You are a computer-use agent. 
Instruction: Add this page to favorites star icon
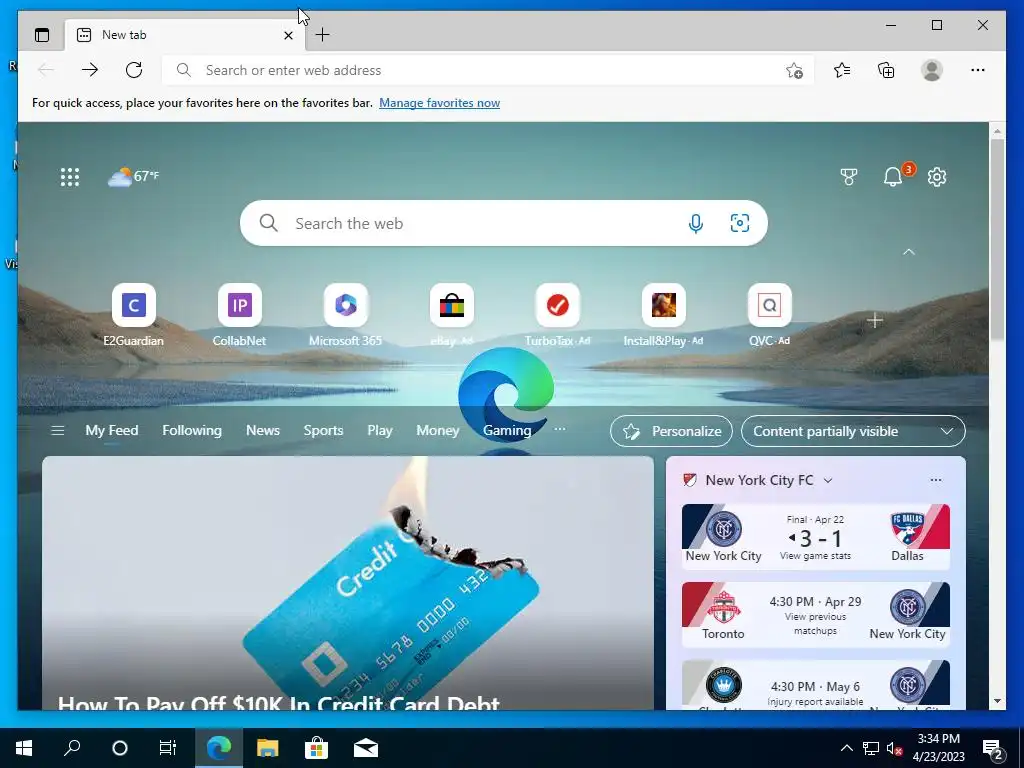coord(794,71)
